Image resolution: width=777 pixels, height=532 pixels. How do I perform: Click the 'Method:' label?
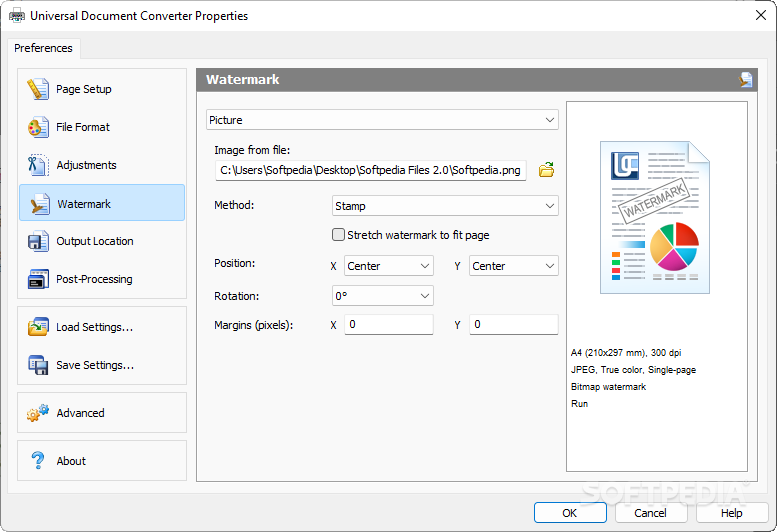(x=234, y=205)
